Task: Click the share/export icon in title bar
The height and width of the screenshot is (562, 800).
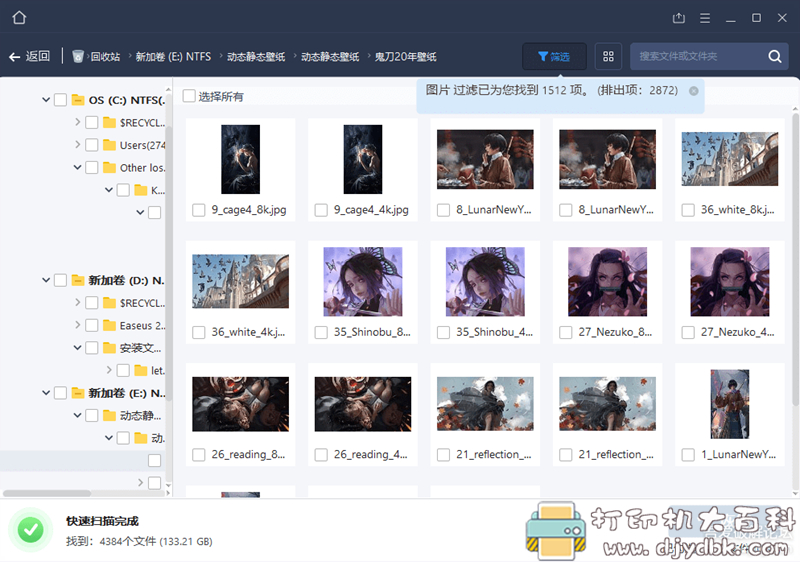Action: (679, 18)
